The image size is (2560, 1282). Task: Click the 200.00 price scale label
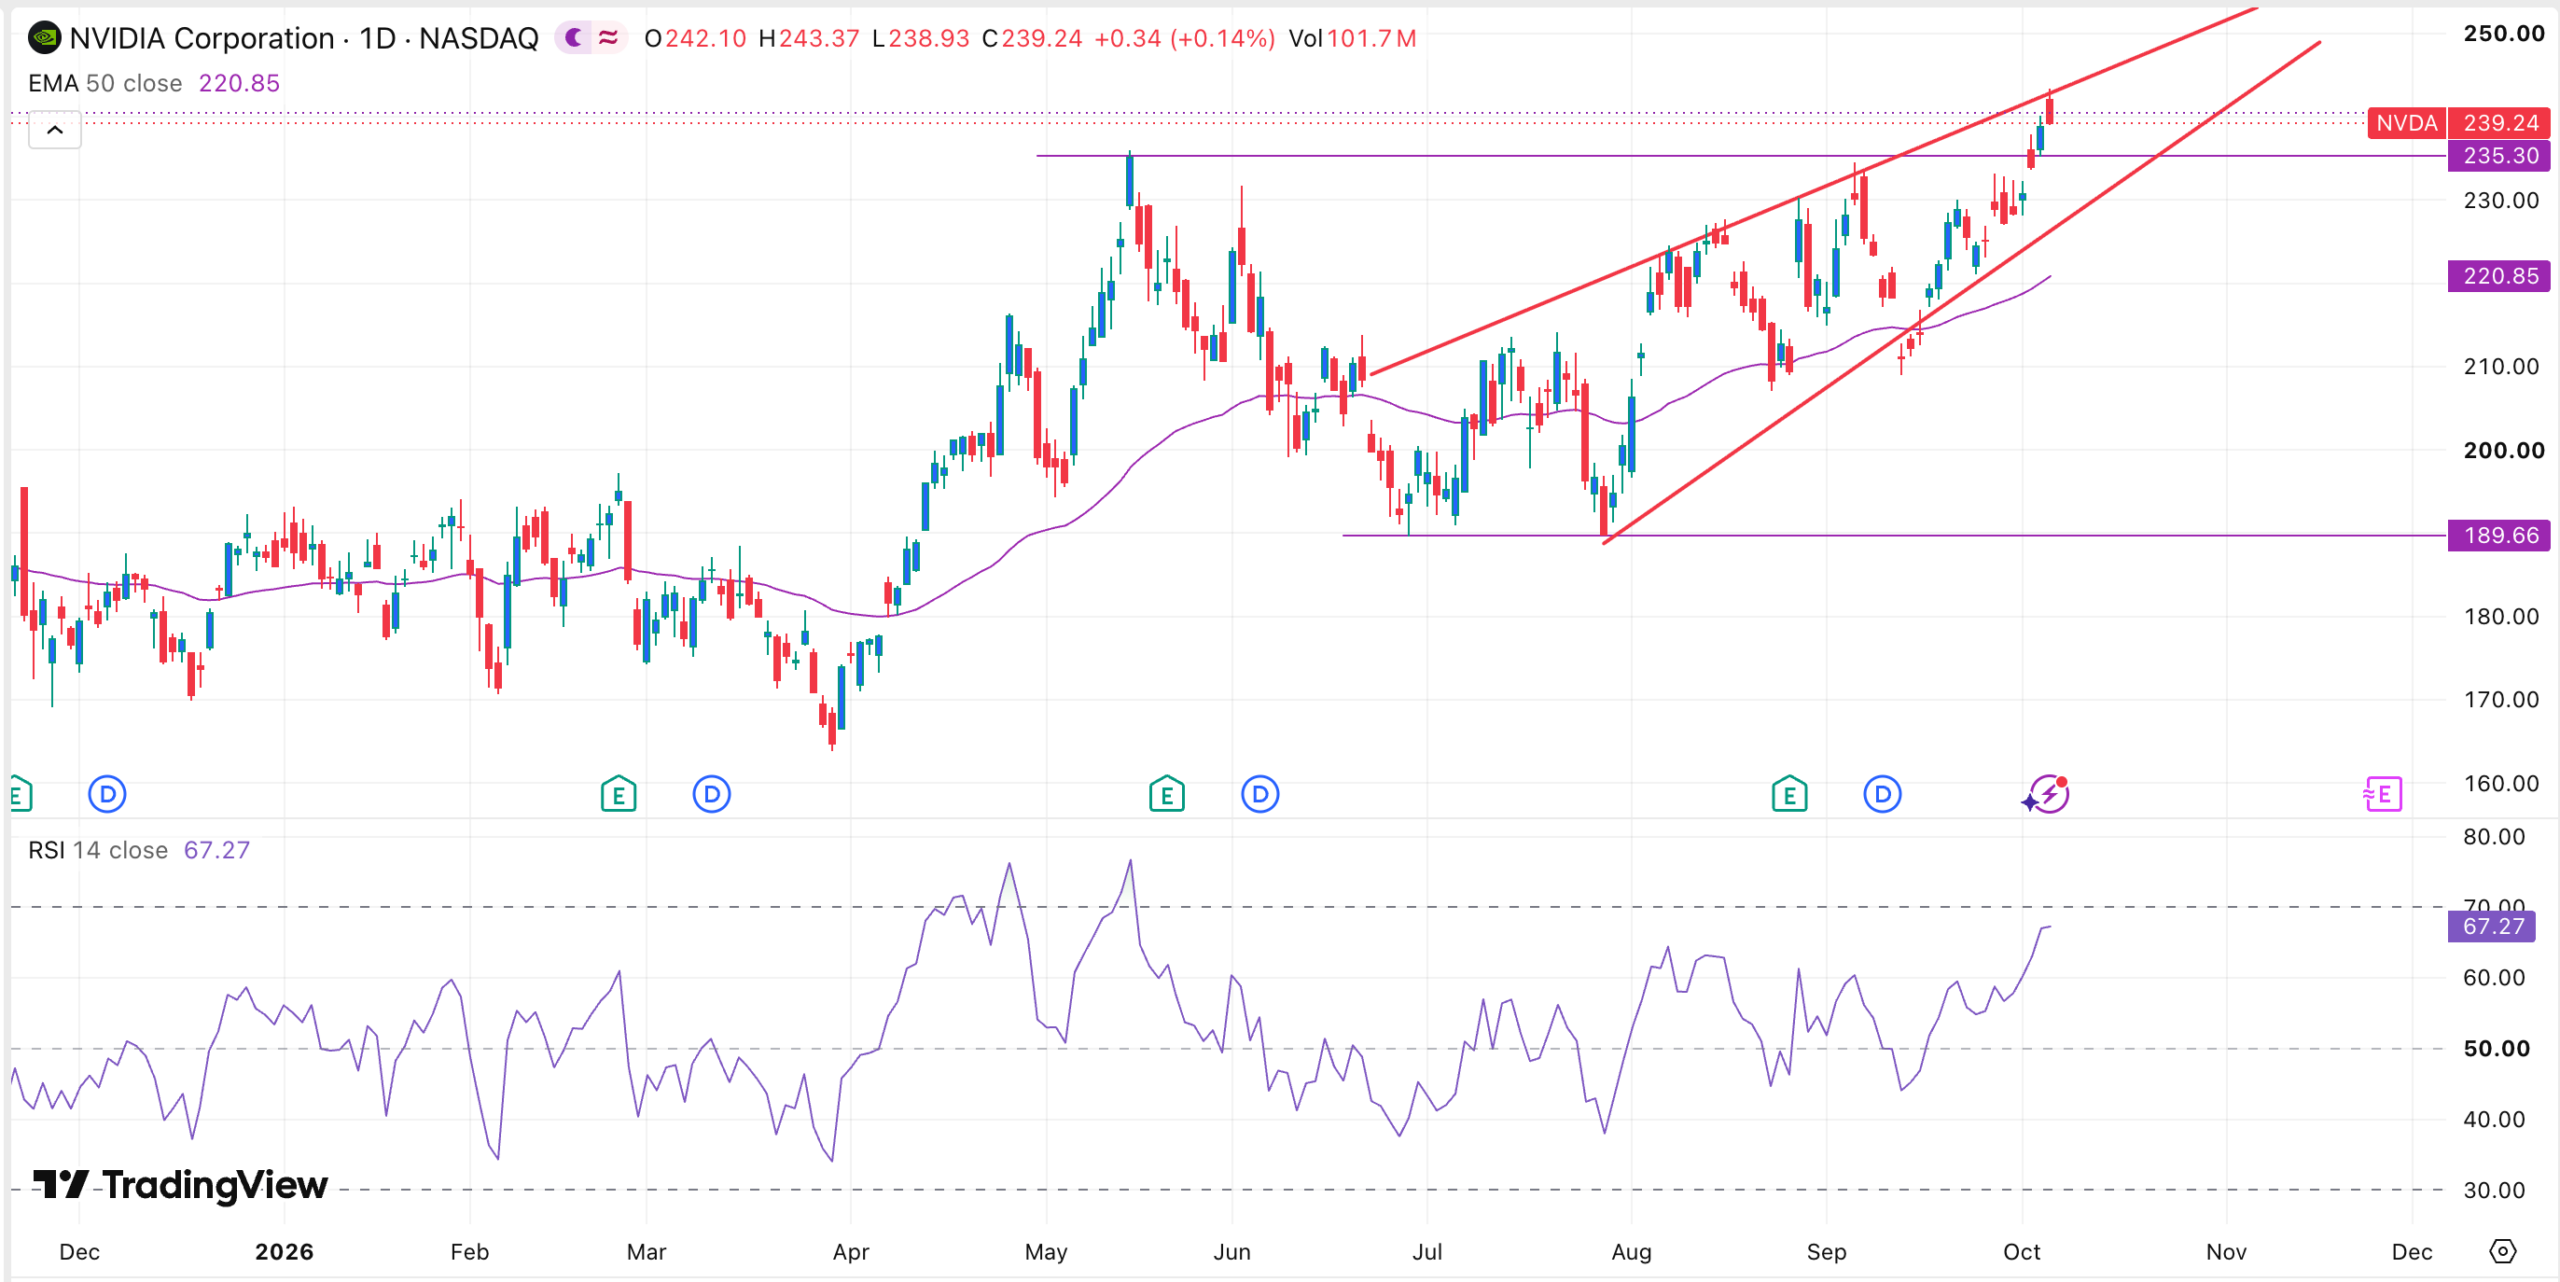click(2504, 450)
